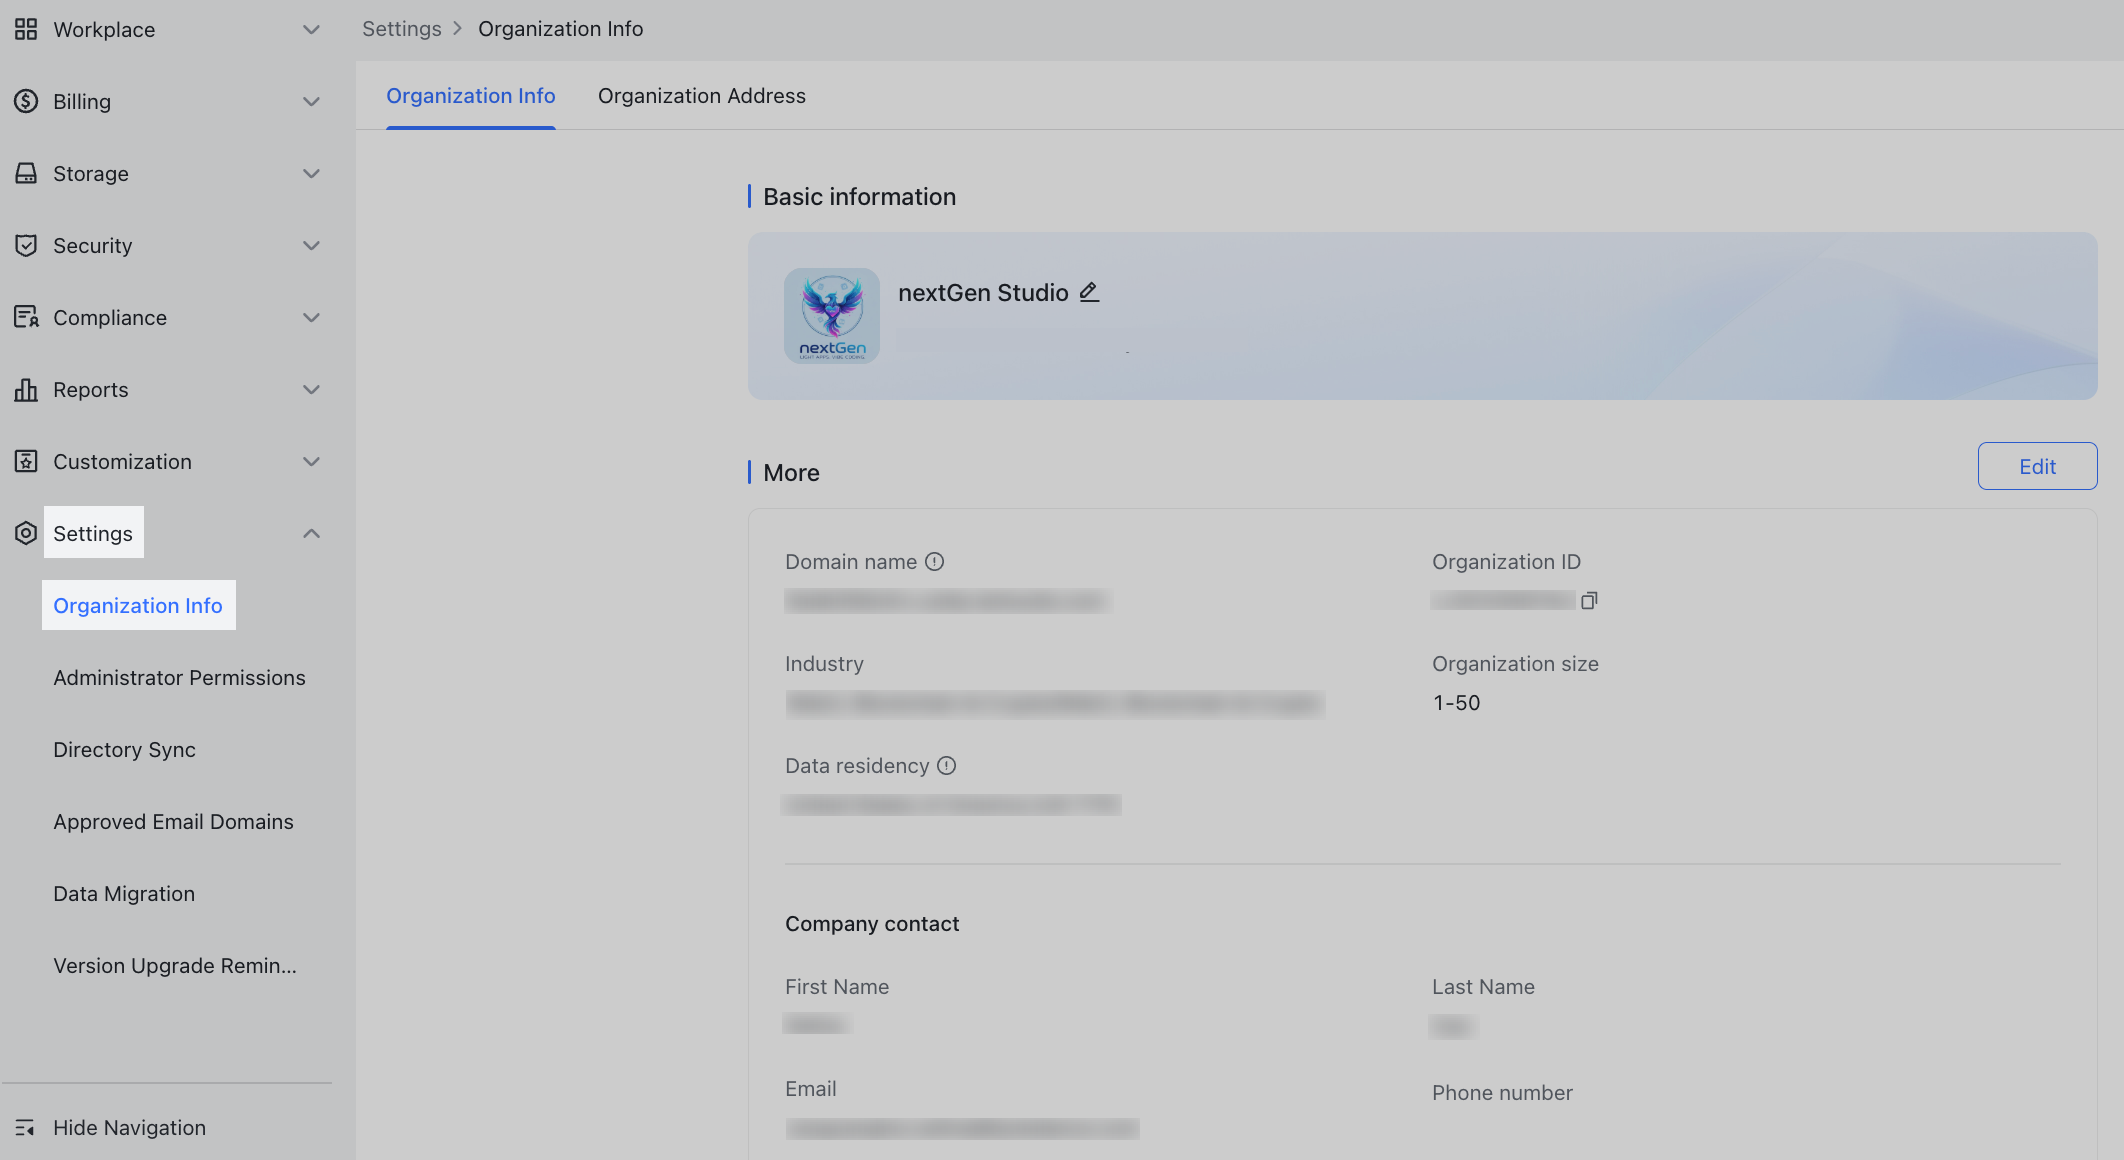The image size is (2124, 1160).
Task: Click the Settings menu label
Action: click(93, 533)
